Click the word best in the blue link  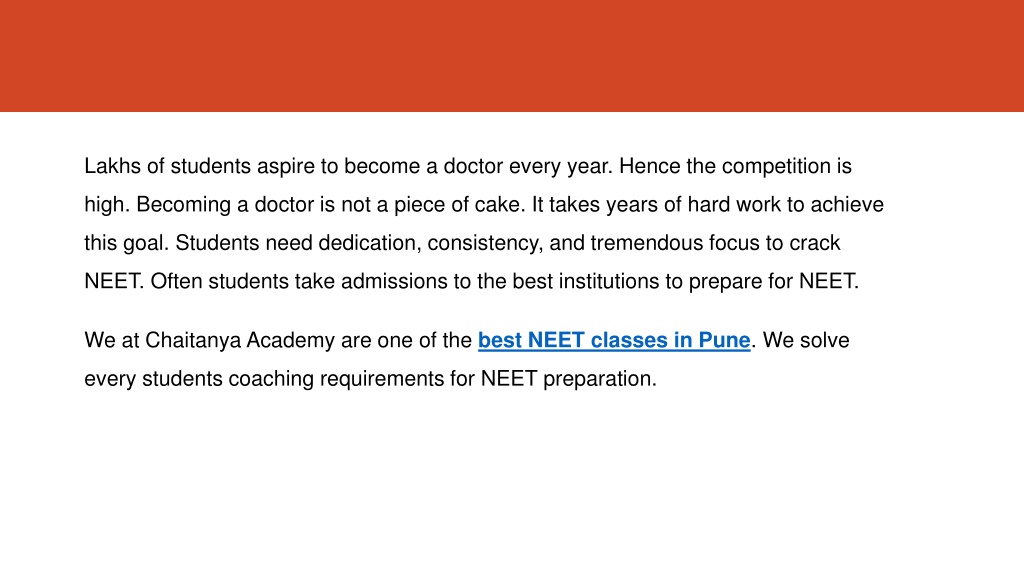500,340
